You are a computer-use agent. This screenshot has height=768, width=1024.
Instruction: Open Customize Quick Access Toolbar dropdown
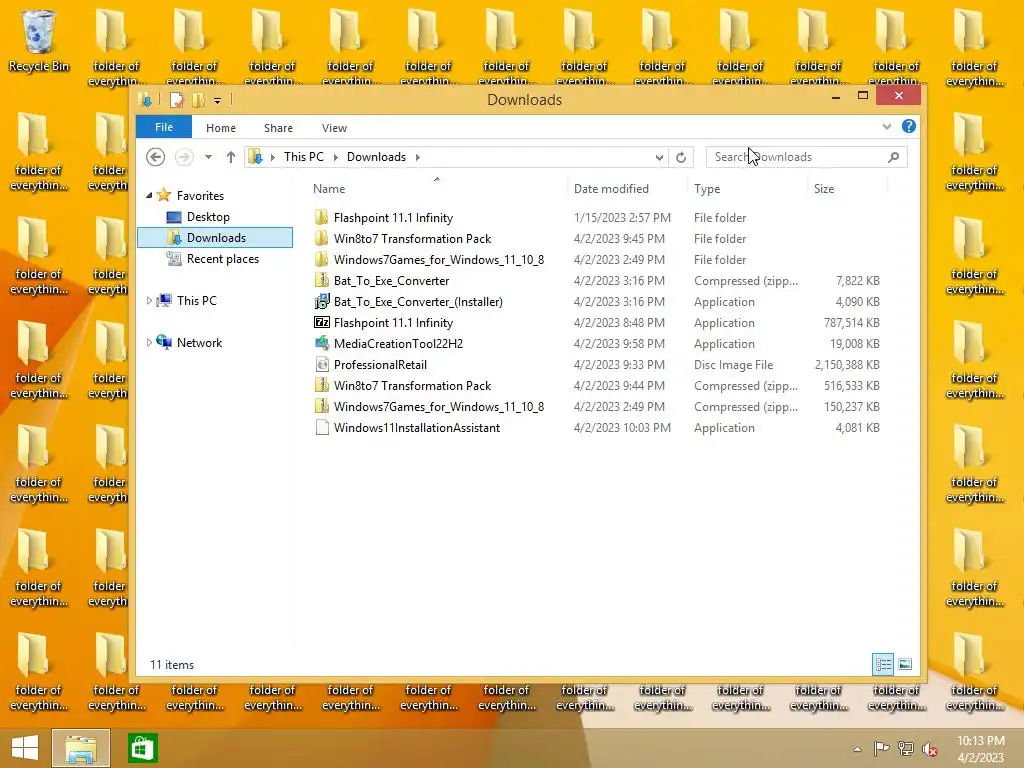[x=217, y=101]
